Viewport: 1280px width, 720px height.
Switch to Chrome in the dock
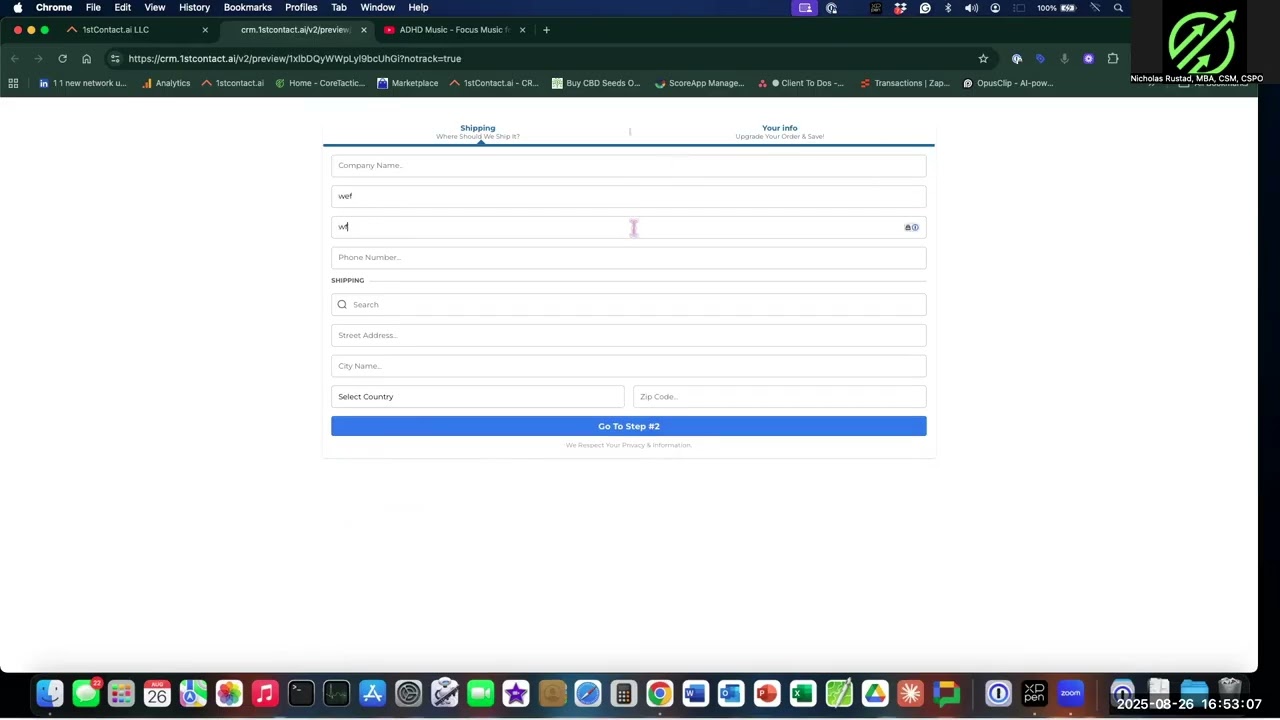click(x=659, y=693)
